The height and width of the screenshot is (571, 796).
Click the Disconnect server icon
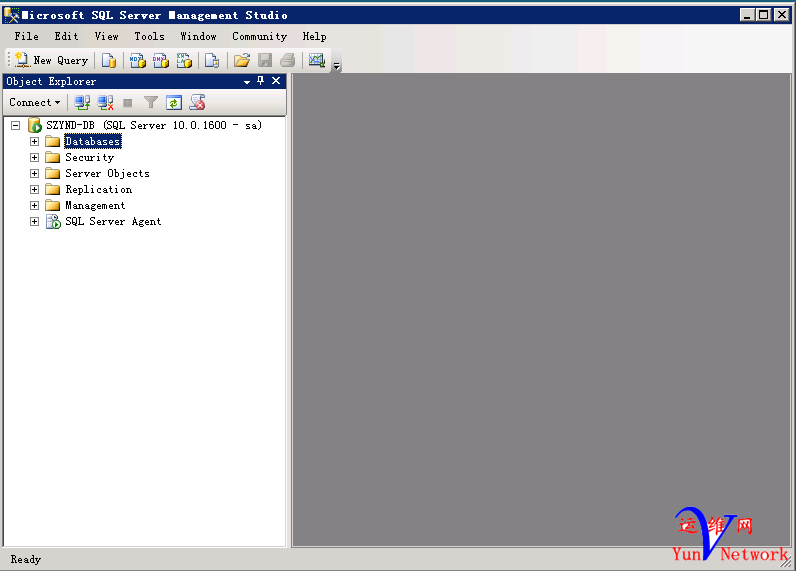coord(105,103)
